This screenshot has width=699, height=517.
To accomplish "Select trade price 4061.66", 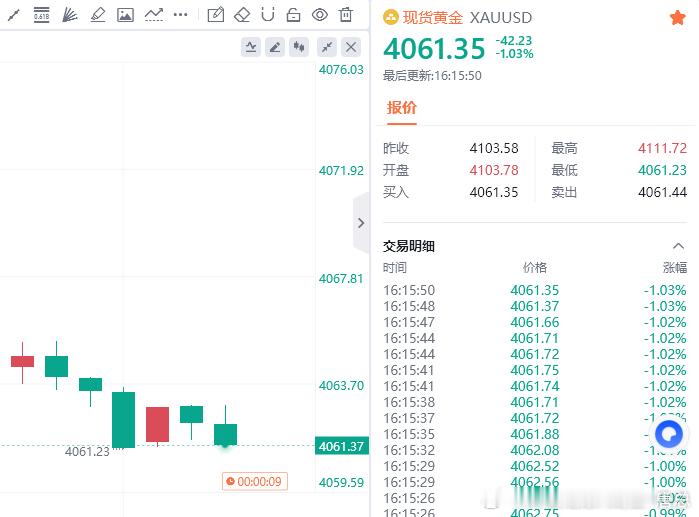I will (535, 322).
